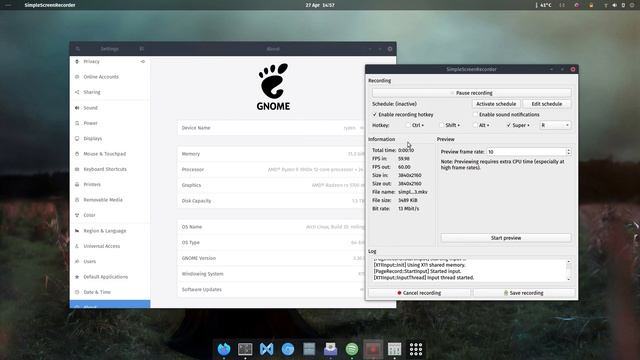Click the Privacy icon in Settings sidebar

point(77,62)
